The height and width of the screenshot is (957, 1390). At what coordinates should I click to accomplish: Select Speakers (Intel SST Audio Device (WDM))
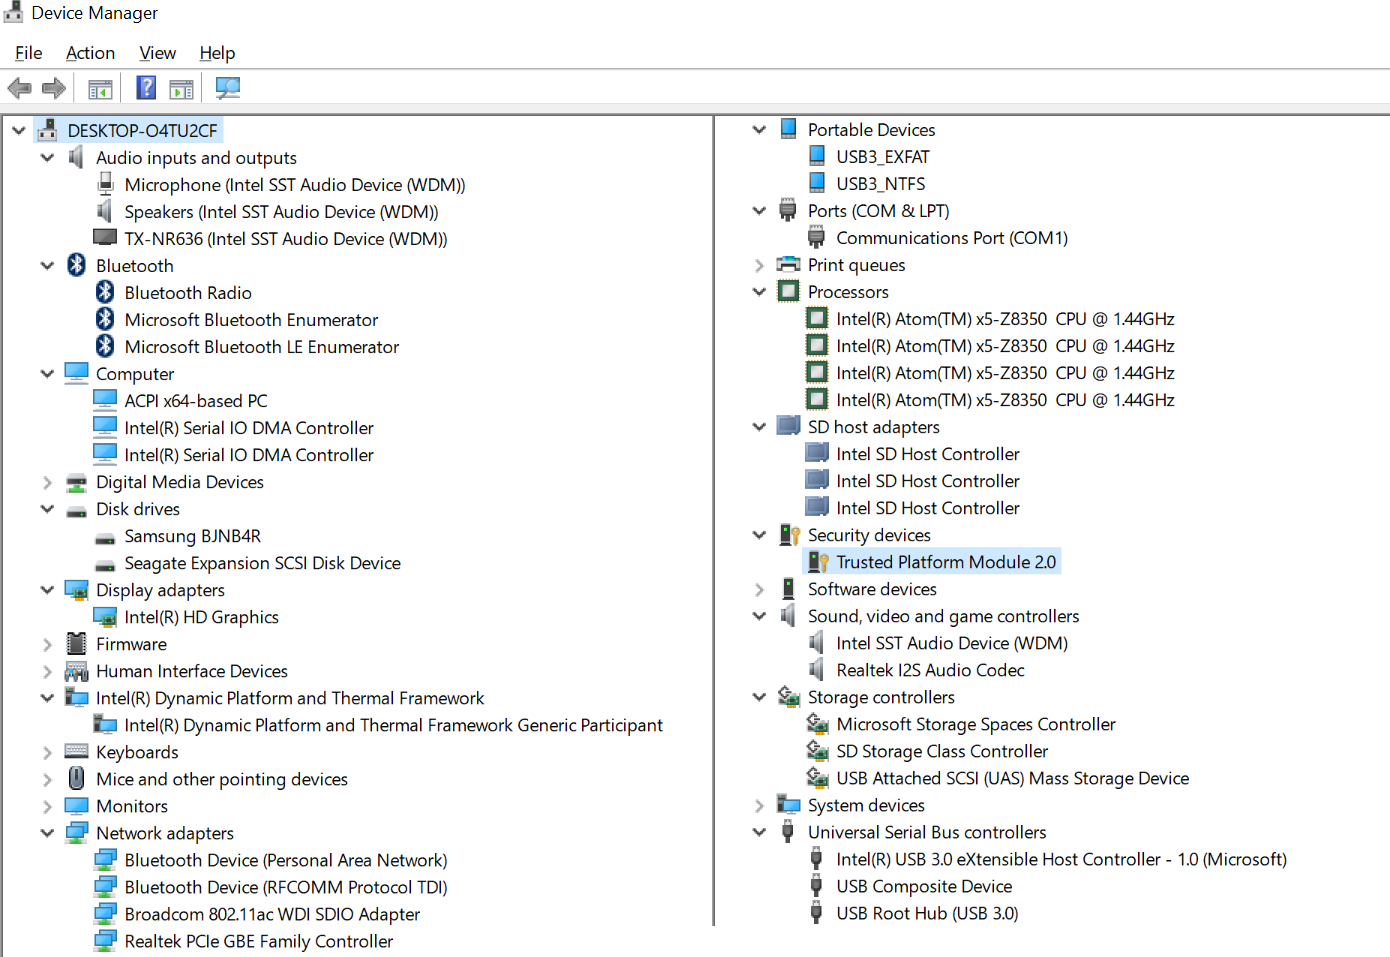click(x=281, y=212)
